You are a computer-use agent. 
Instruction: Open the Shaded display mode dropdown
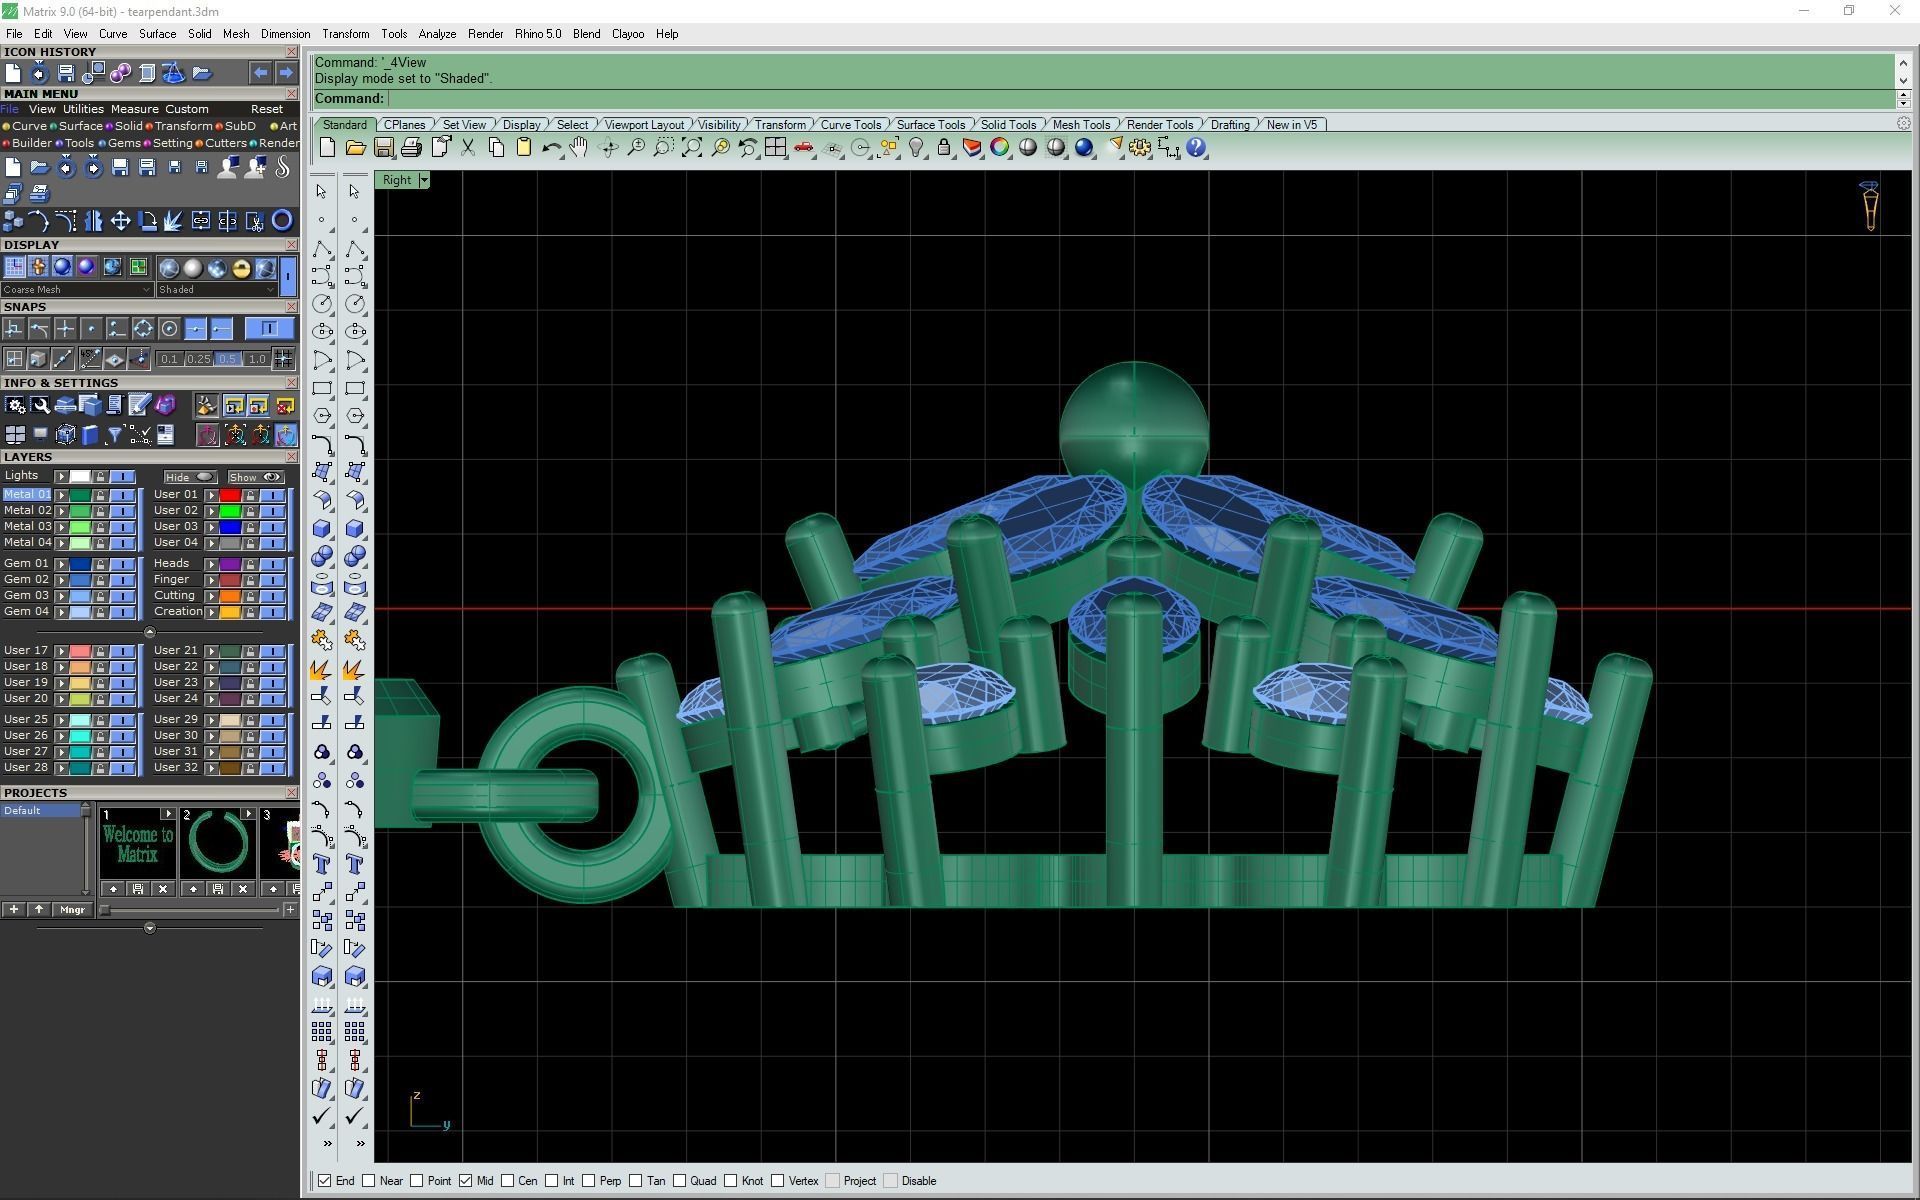click(270, 290)
